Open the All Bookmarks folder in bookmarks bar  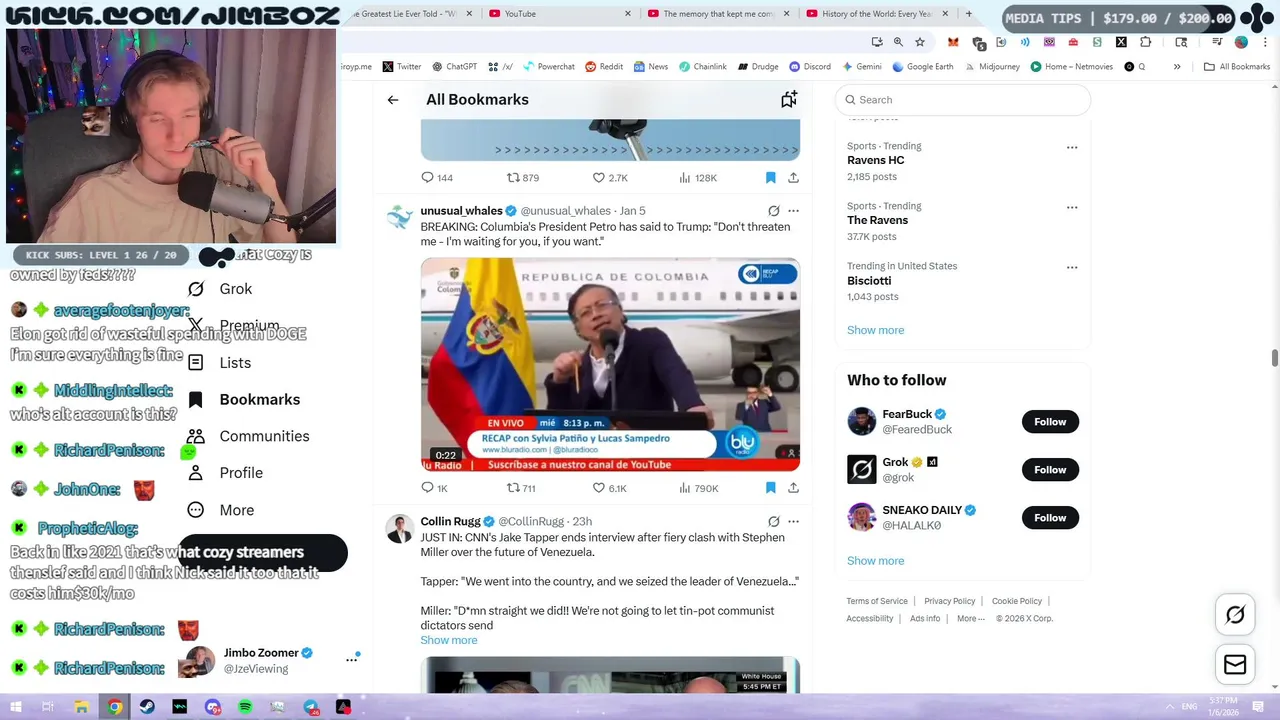click(x=1237, y=67)
